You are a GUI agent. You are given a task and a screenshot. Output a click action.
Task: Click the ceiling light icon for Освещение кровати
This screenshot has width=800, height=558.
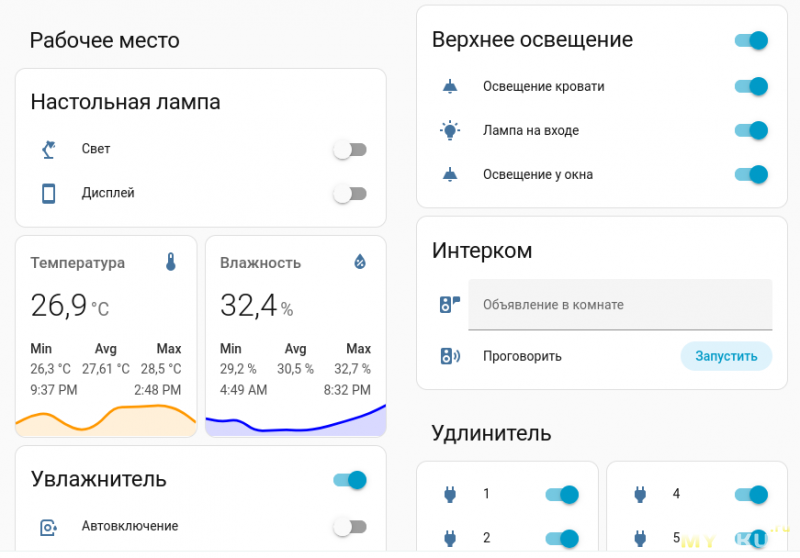coord(450,87)
